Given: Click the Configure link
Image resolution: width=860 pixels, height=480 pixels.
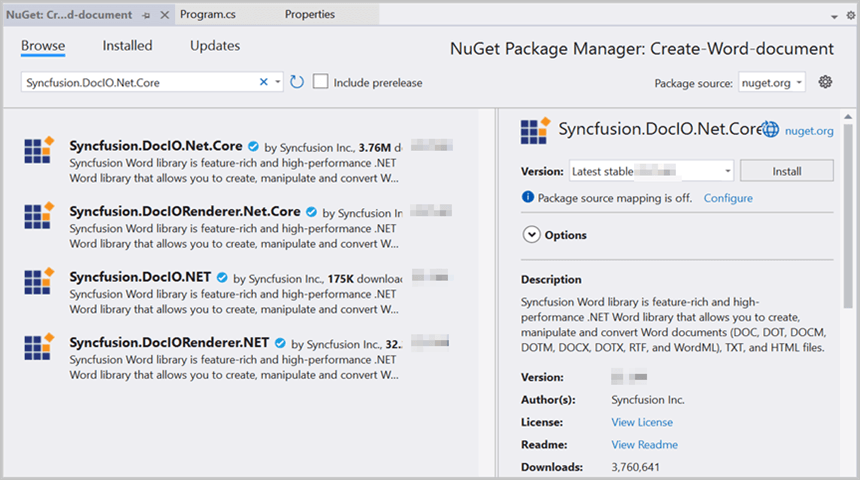Looking at the screenshot, I should point(728,198).
